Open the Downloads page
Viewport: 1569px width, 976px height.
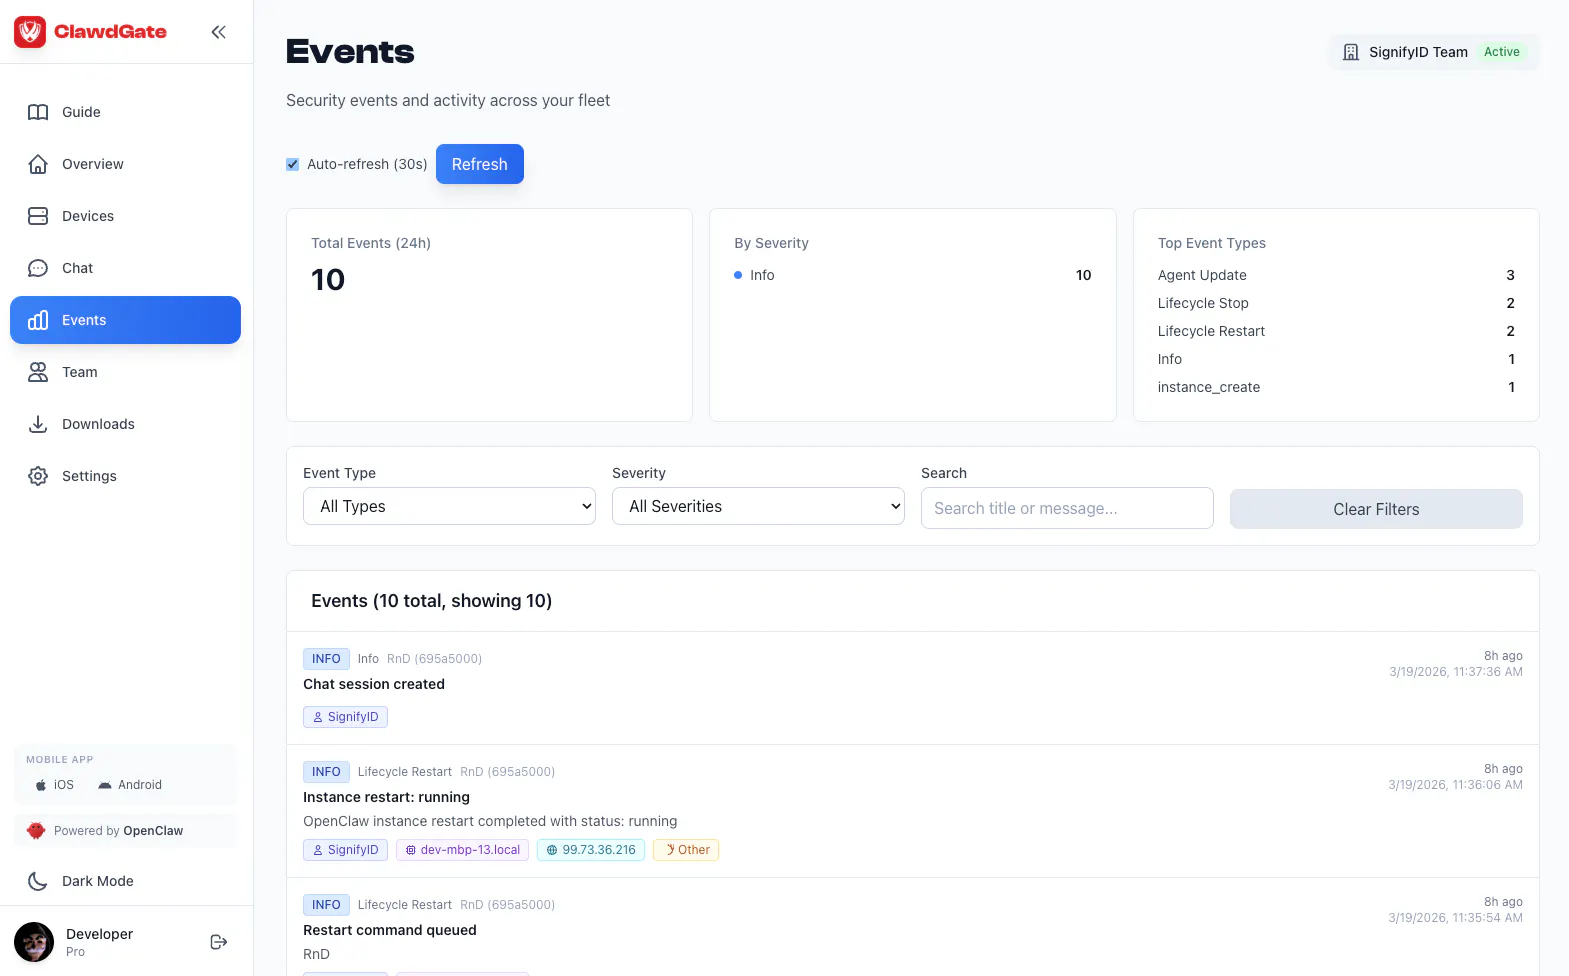click(125, 424)
